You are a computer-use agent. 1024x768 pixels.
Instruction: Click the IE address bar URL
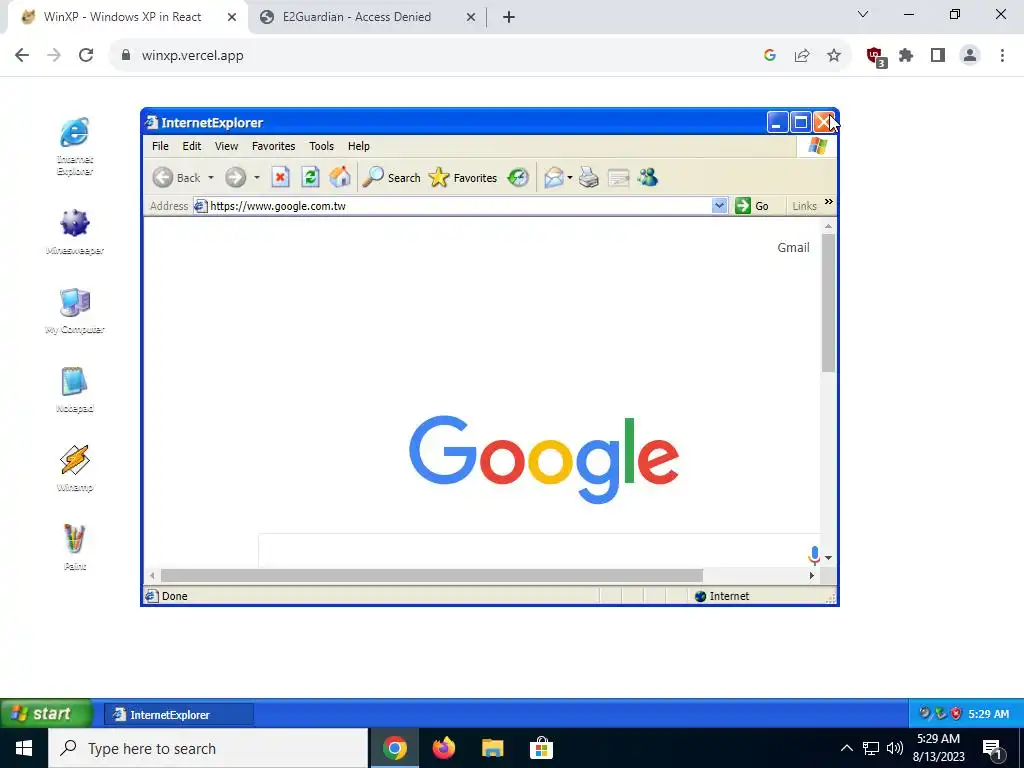tap(278, 206)
